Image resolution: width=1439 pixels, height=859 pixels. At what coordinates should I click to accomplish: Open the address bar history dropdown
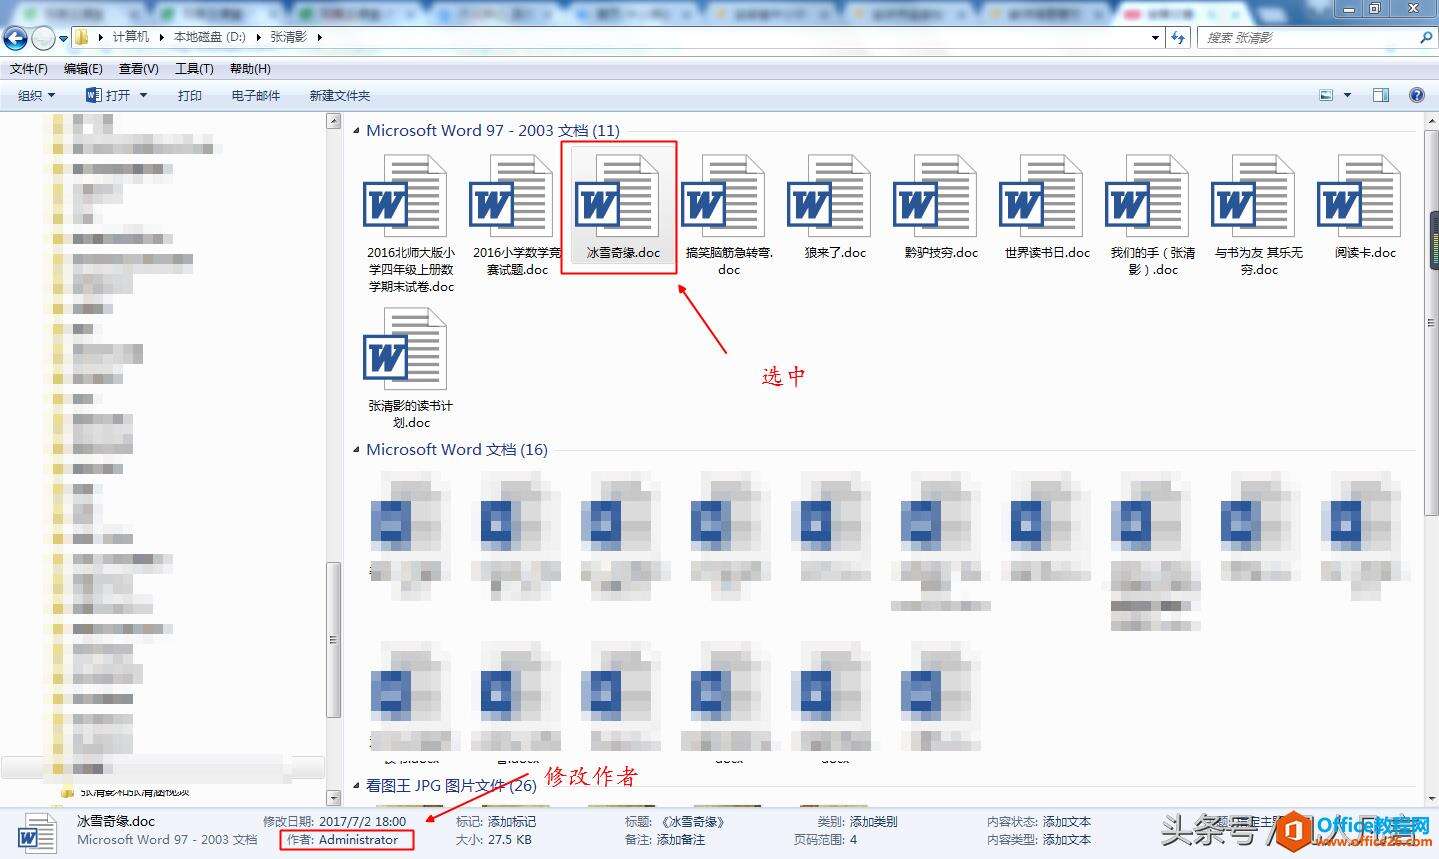point(1155,37)
